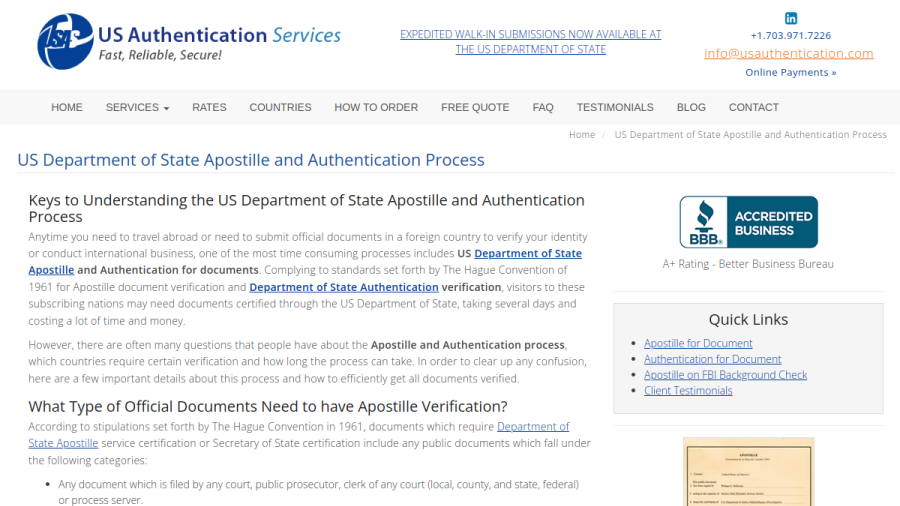Click the page title 'US Department of State Apostille and Authentication Process'
Viewport: 900px width, 506px height.
251,160
